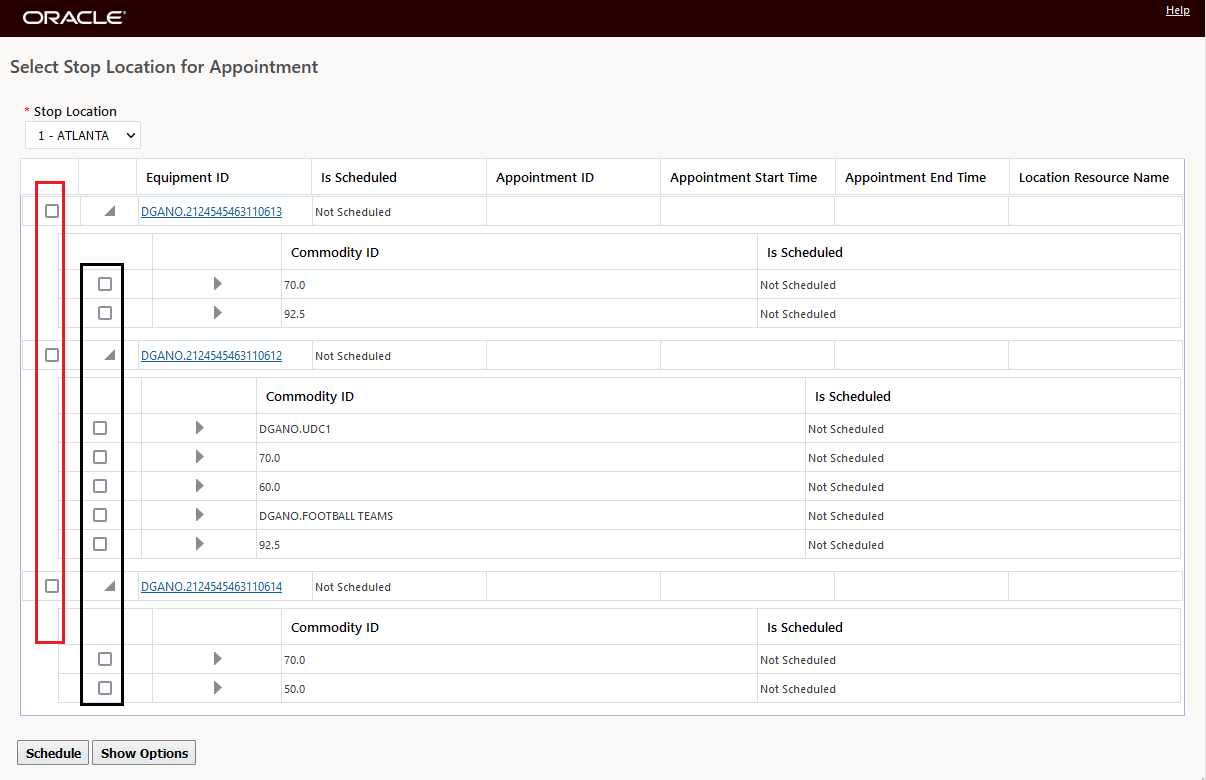Image resolution: width=1206 pixels, height=780 pixels.
Task: Check the box for equipment DGANO.2124545463110612
Action: [52, 355]
